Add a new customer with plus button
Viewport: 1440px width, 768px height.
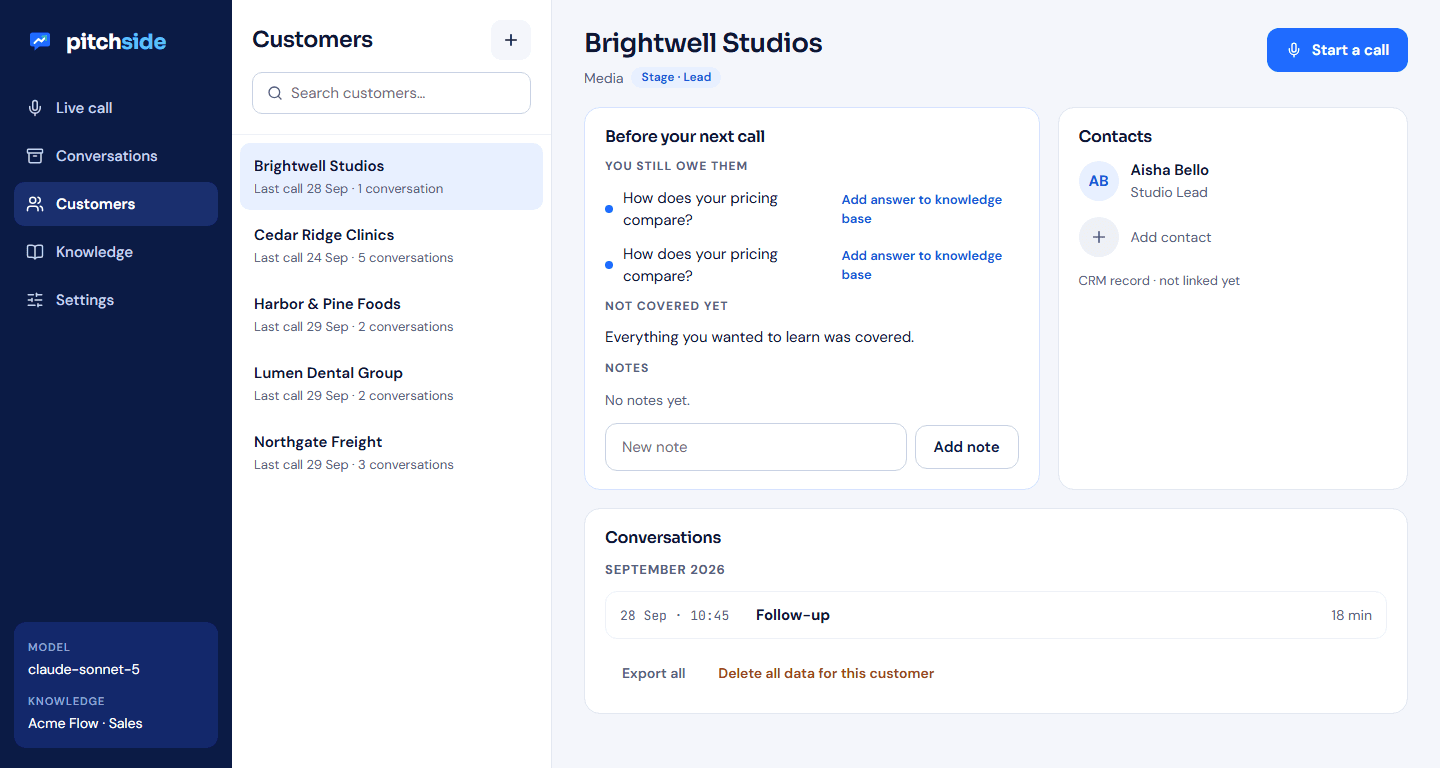[x=511, y=40]
